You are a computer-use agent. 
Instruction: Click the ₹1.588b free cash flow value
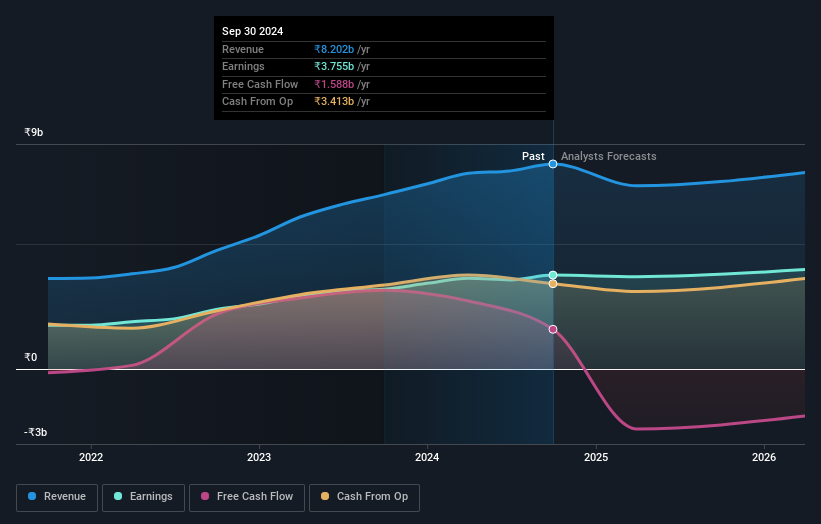coord(334,84)
